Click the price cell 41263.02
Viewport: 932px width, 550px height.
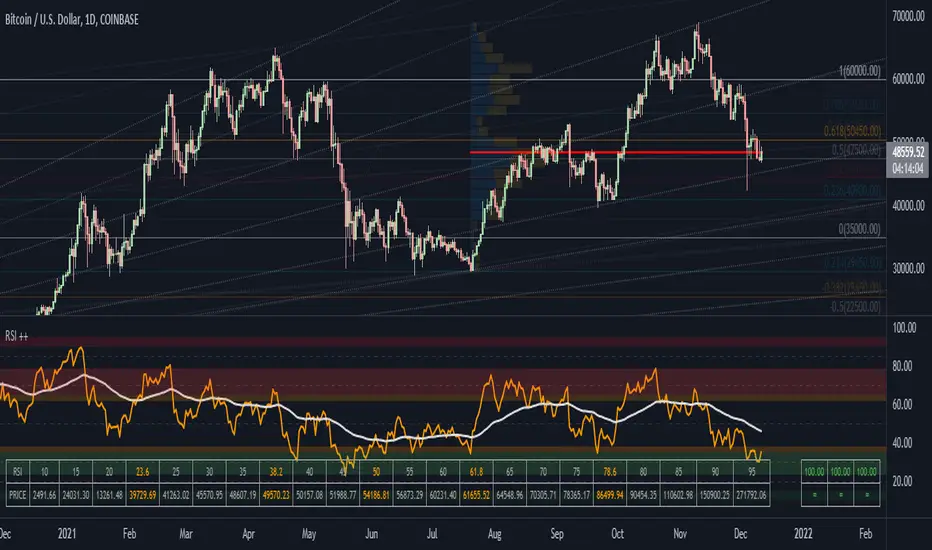(x=176, y=495)
